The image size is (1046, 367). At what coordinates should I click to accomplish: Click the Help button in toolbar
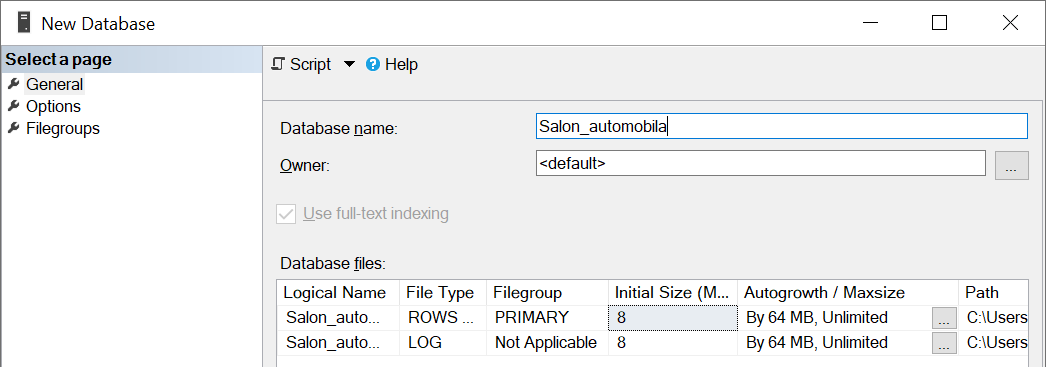click(x=392, y=64)
